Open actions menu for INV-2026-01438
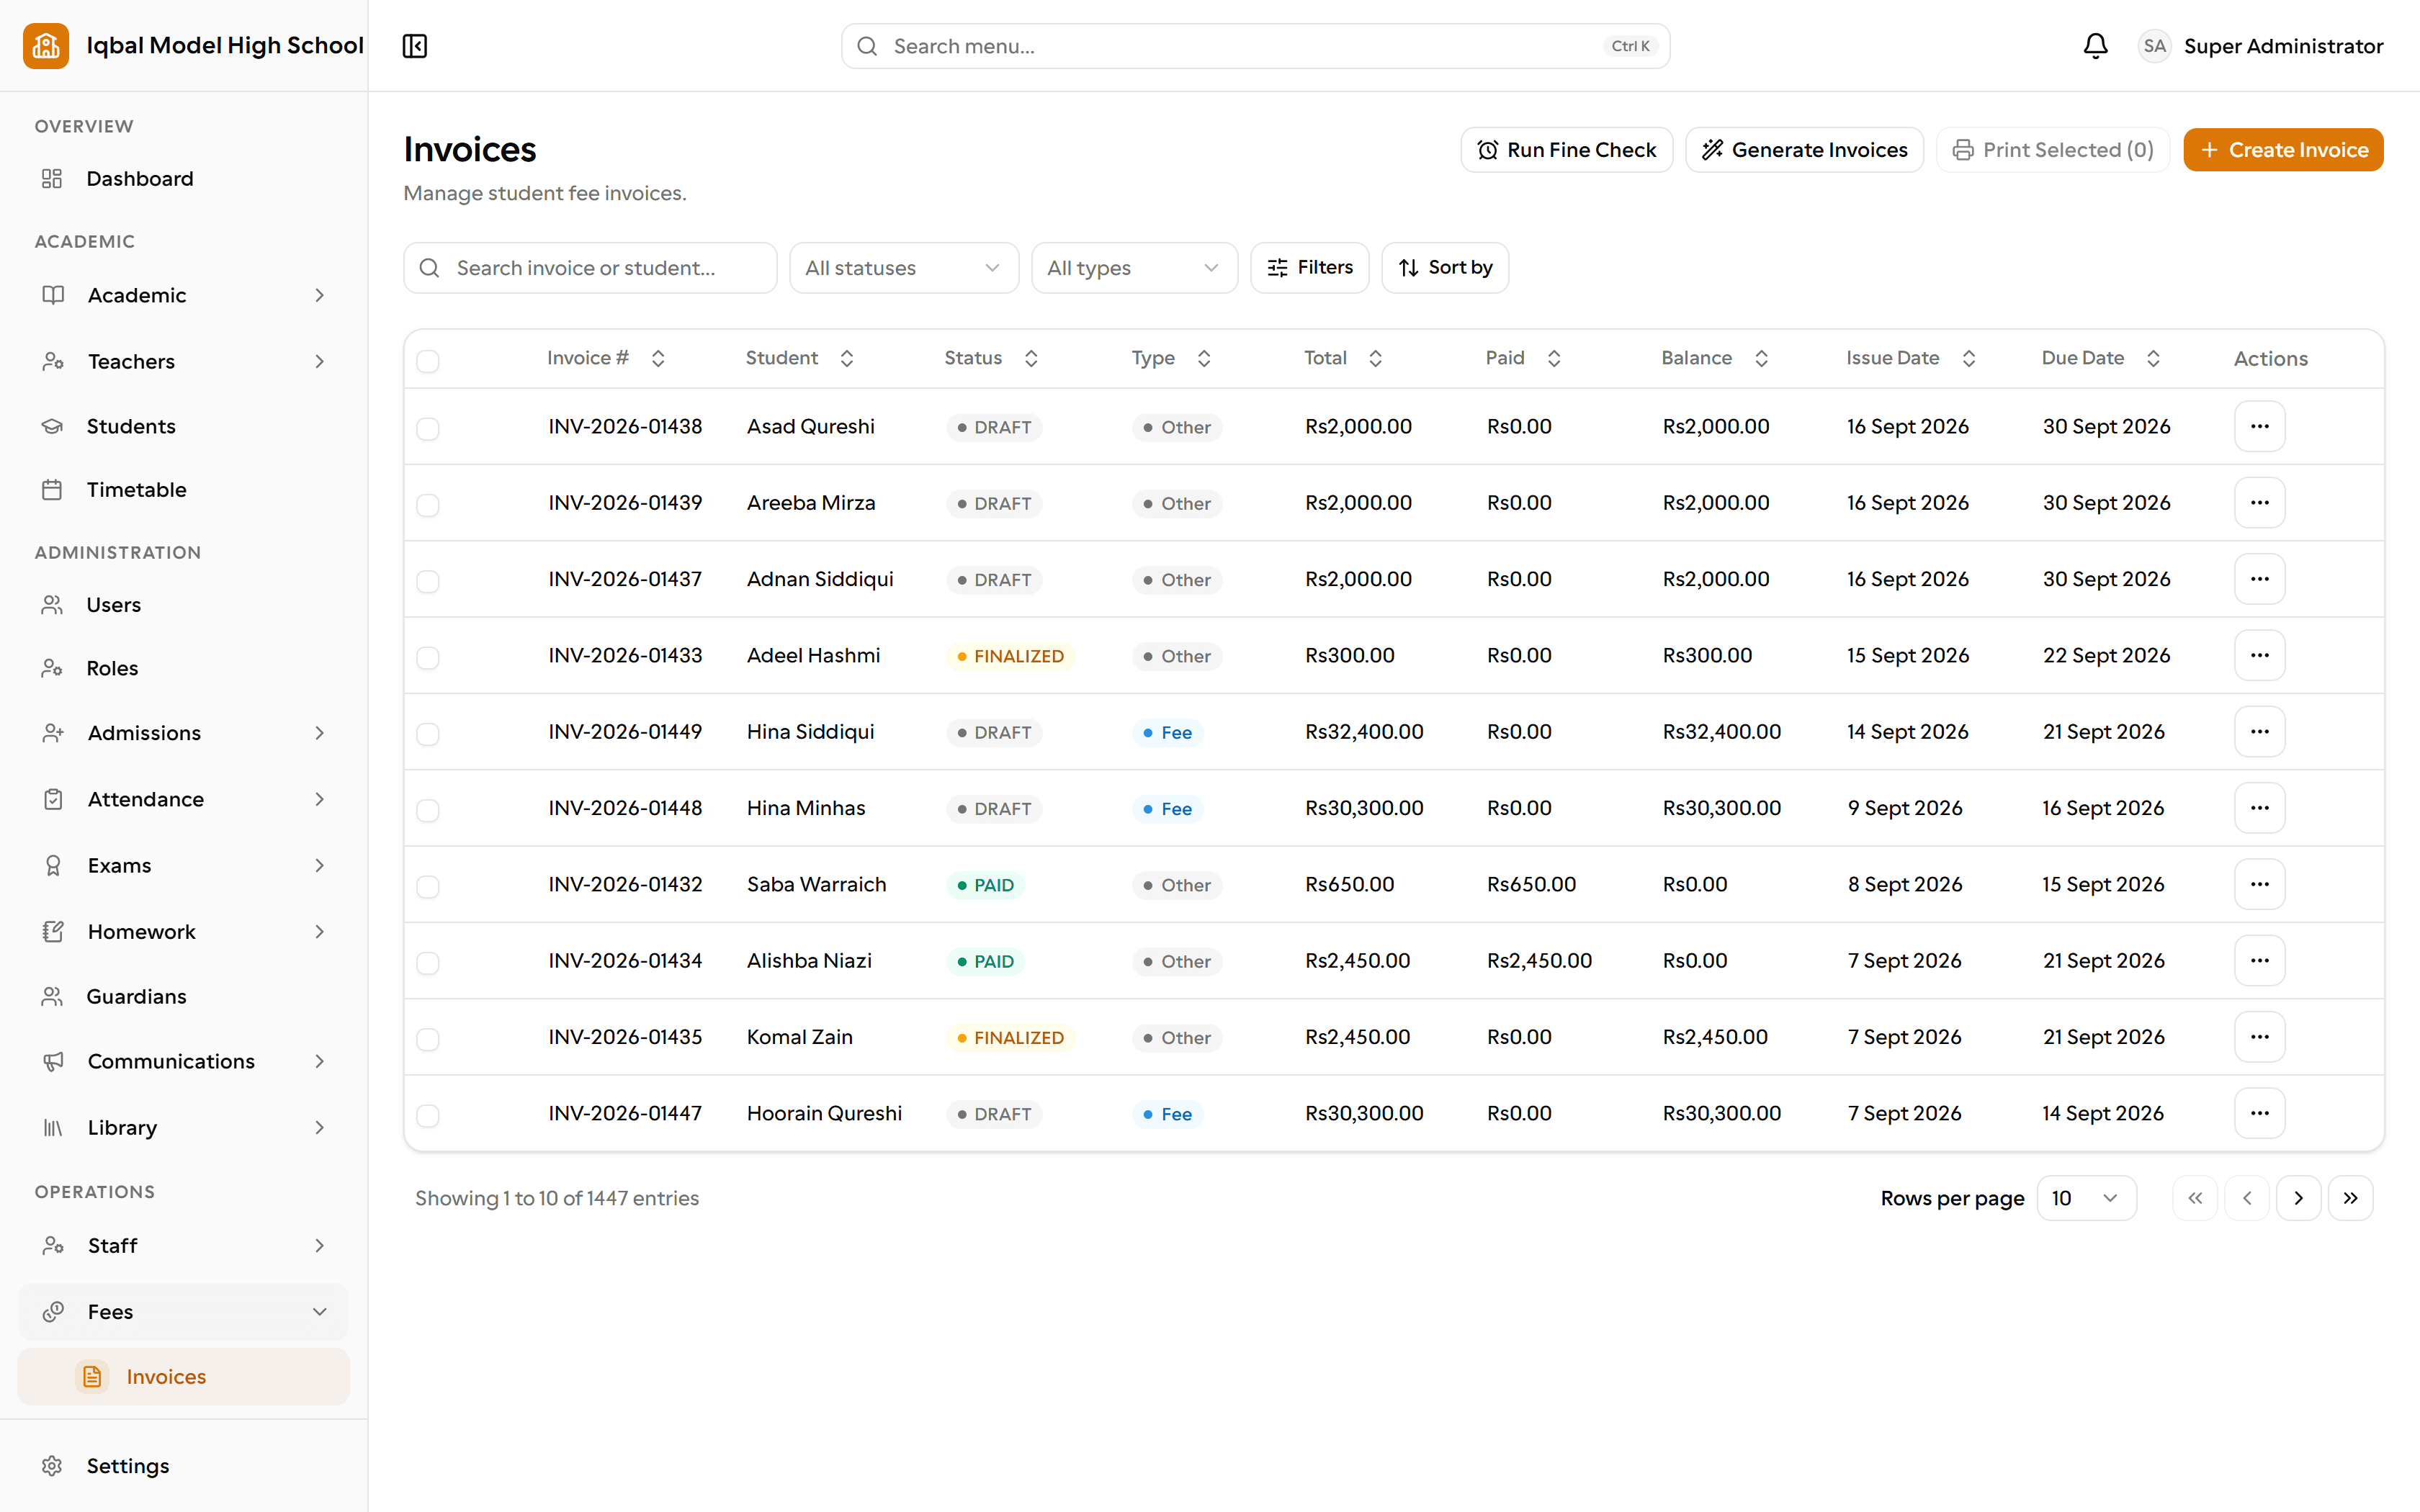Viewport: 2420px width, 1512px height. pyautogui.click(x=2259, y=426)
